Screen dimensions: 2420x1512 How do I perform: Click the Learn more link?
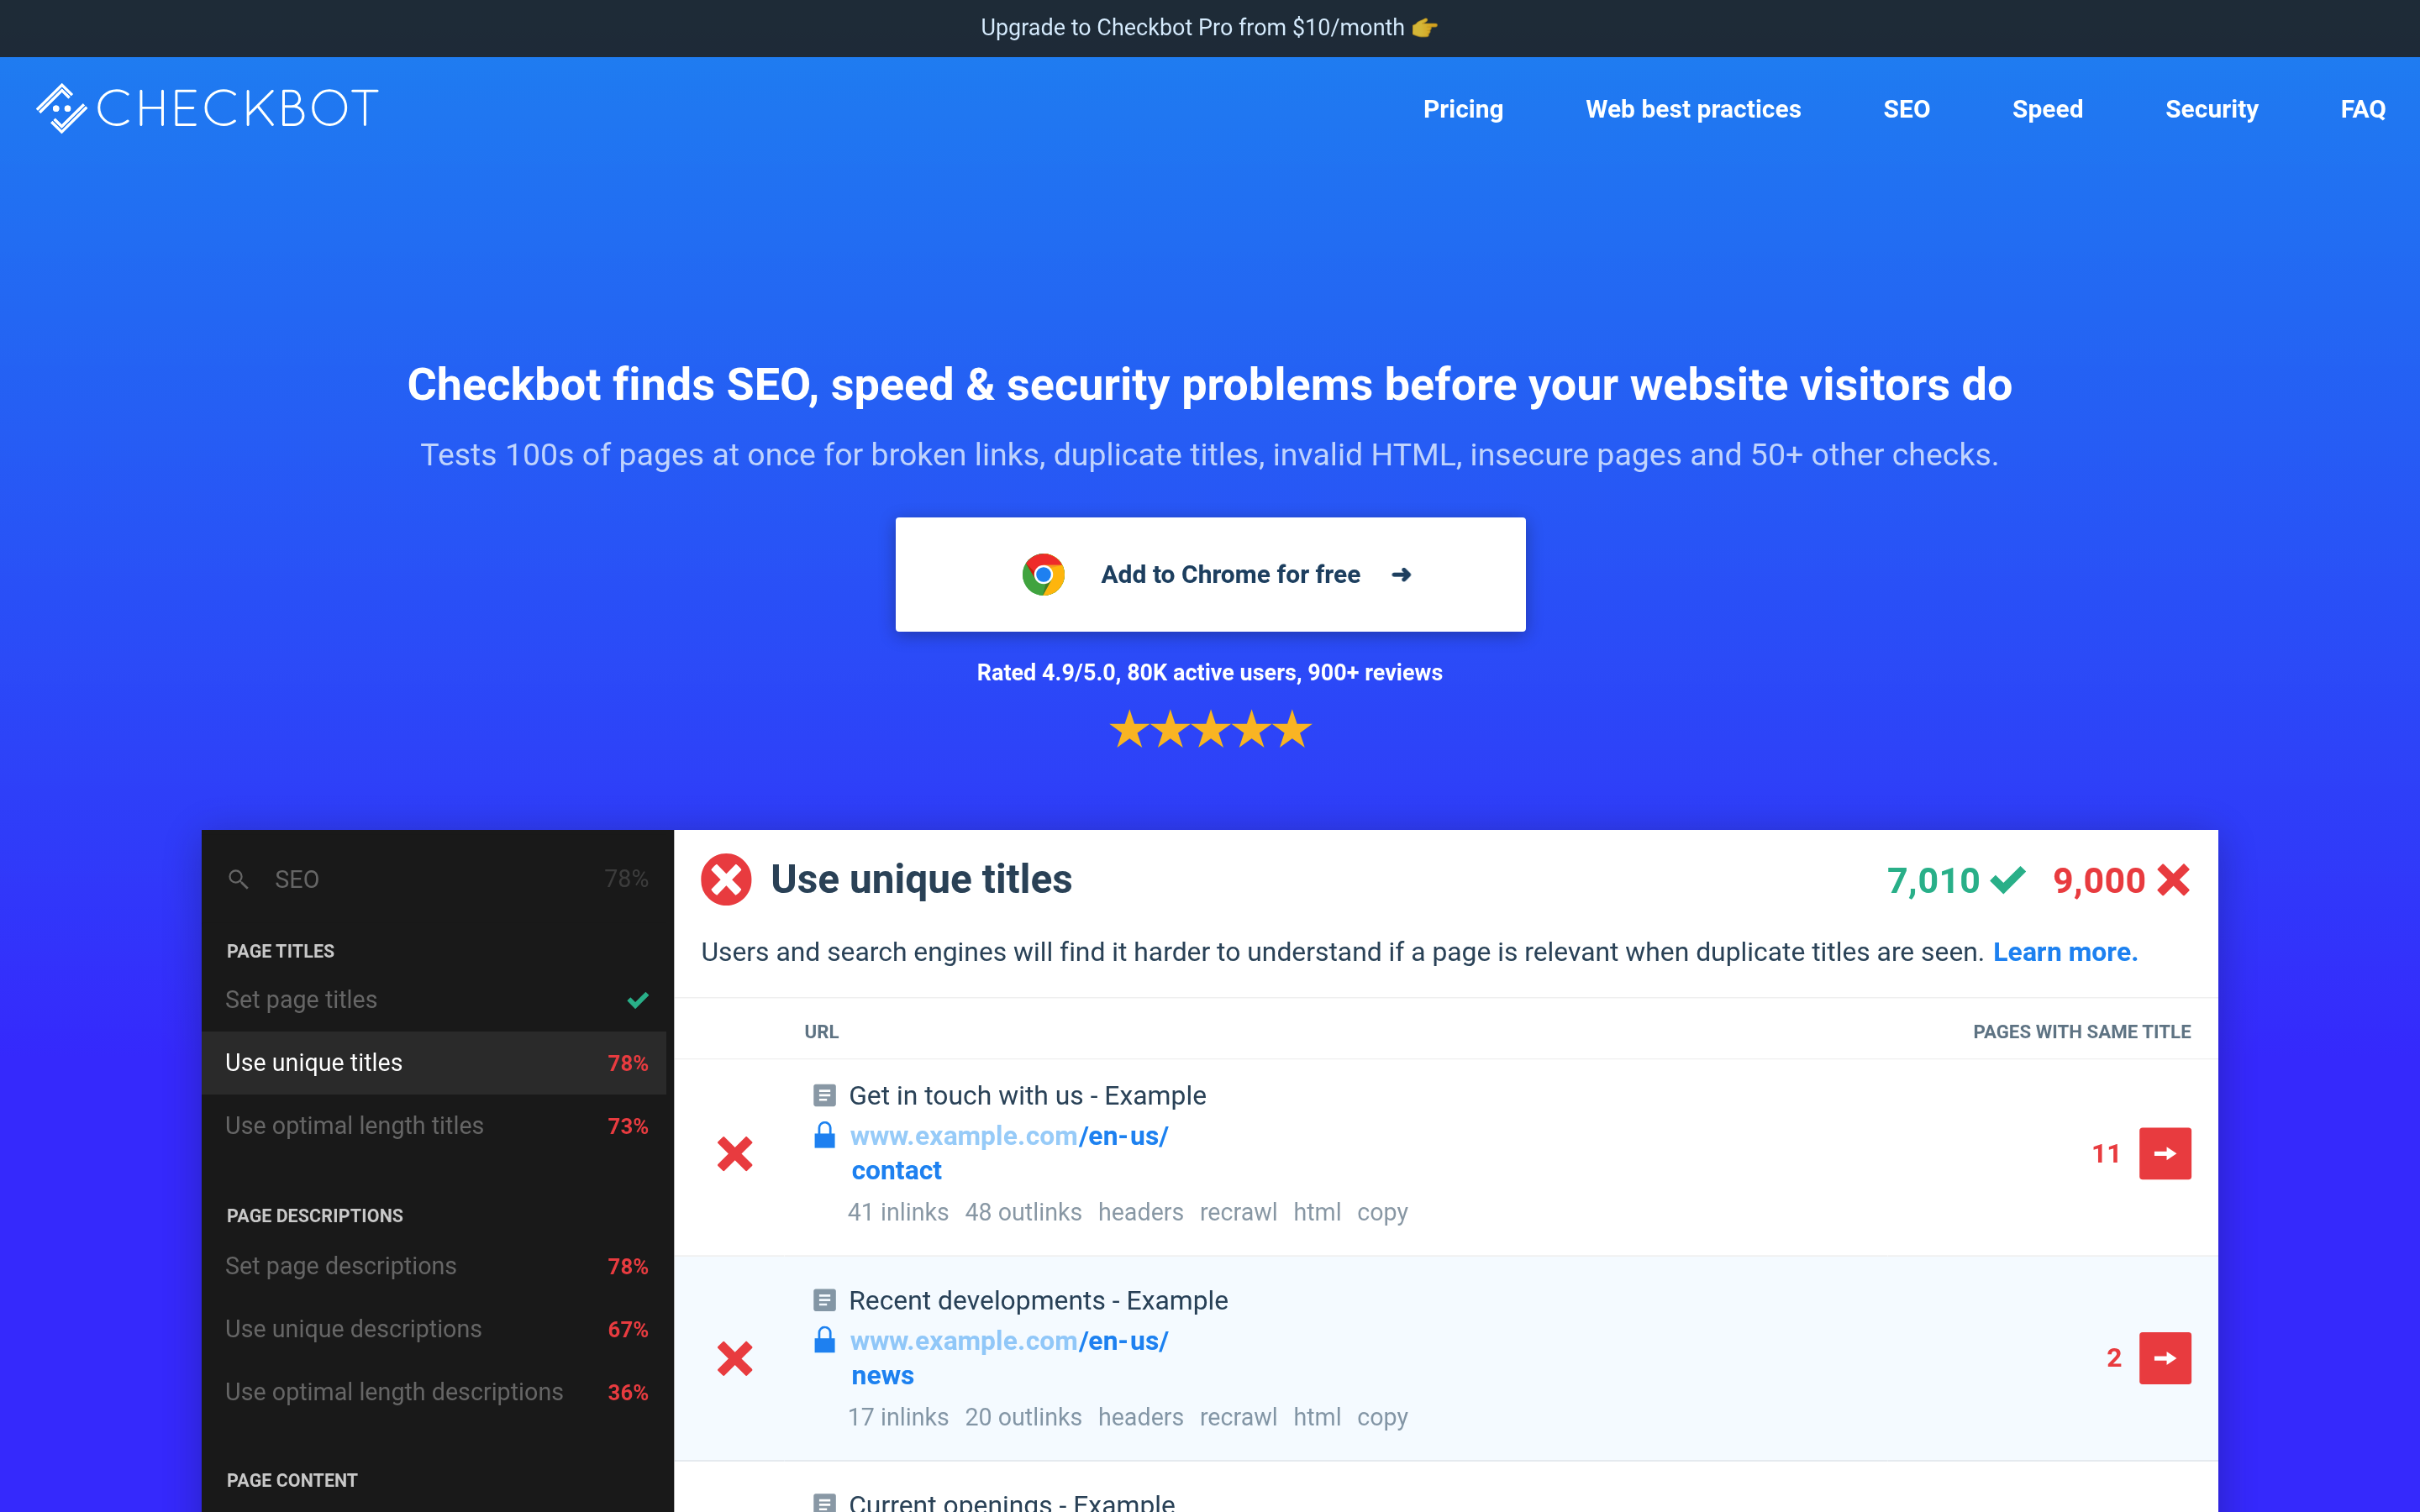(2064, 952)
